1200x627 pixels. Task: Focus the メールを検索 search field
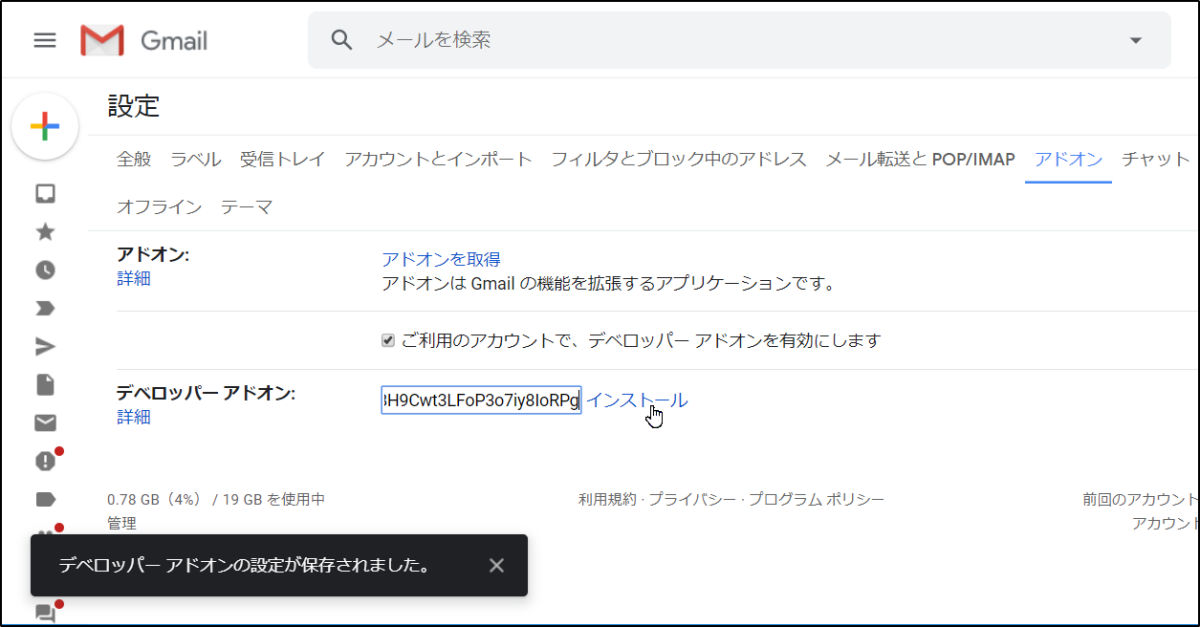(740, 40)
